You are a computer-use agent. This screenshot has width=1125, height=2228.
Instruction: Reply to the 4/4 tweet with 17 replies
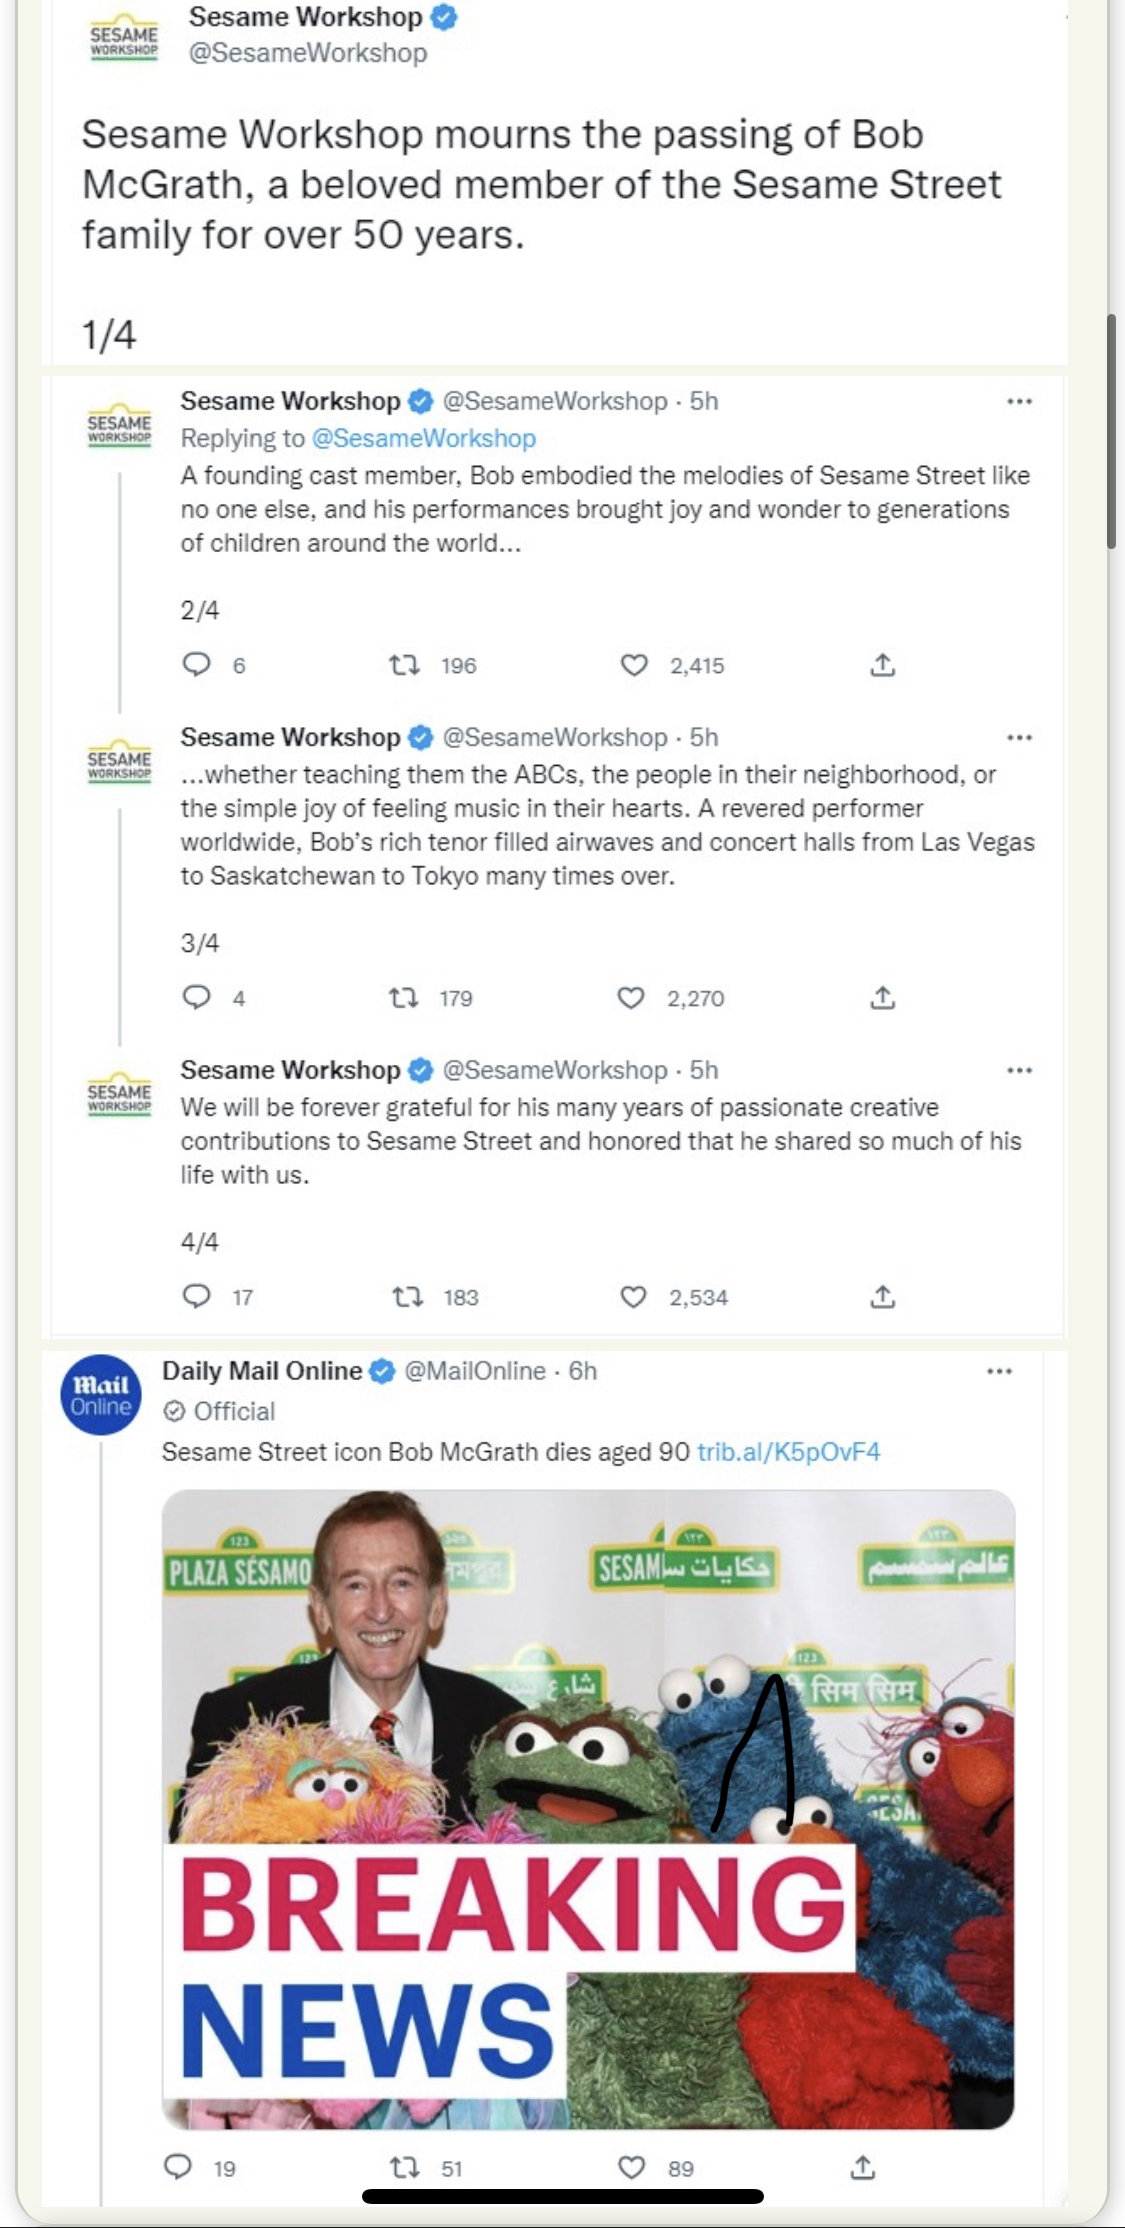197,1297
